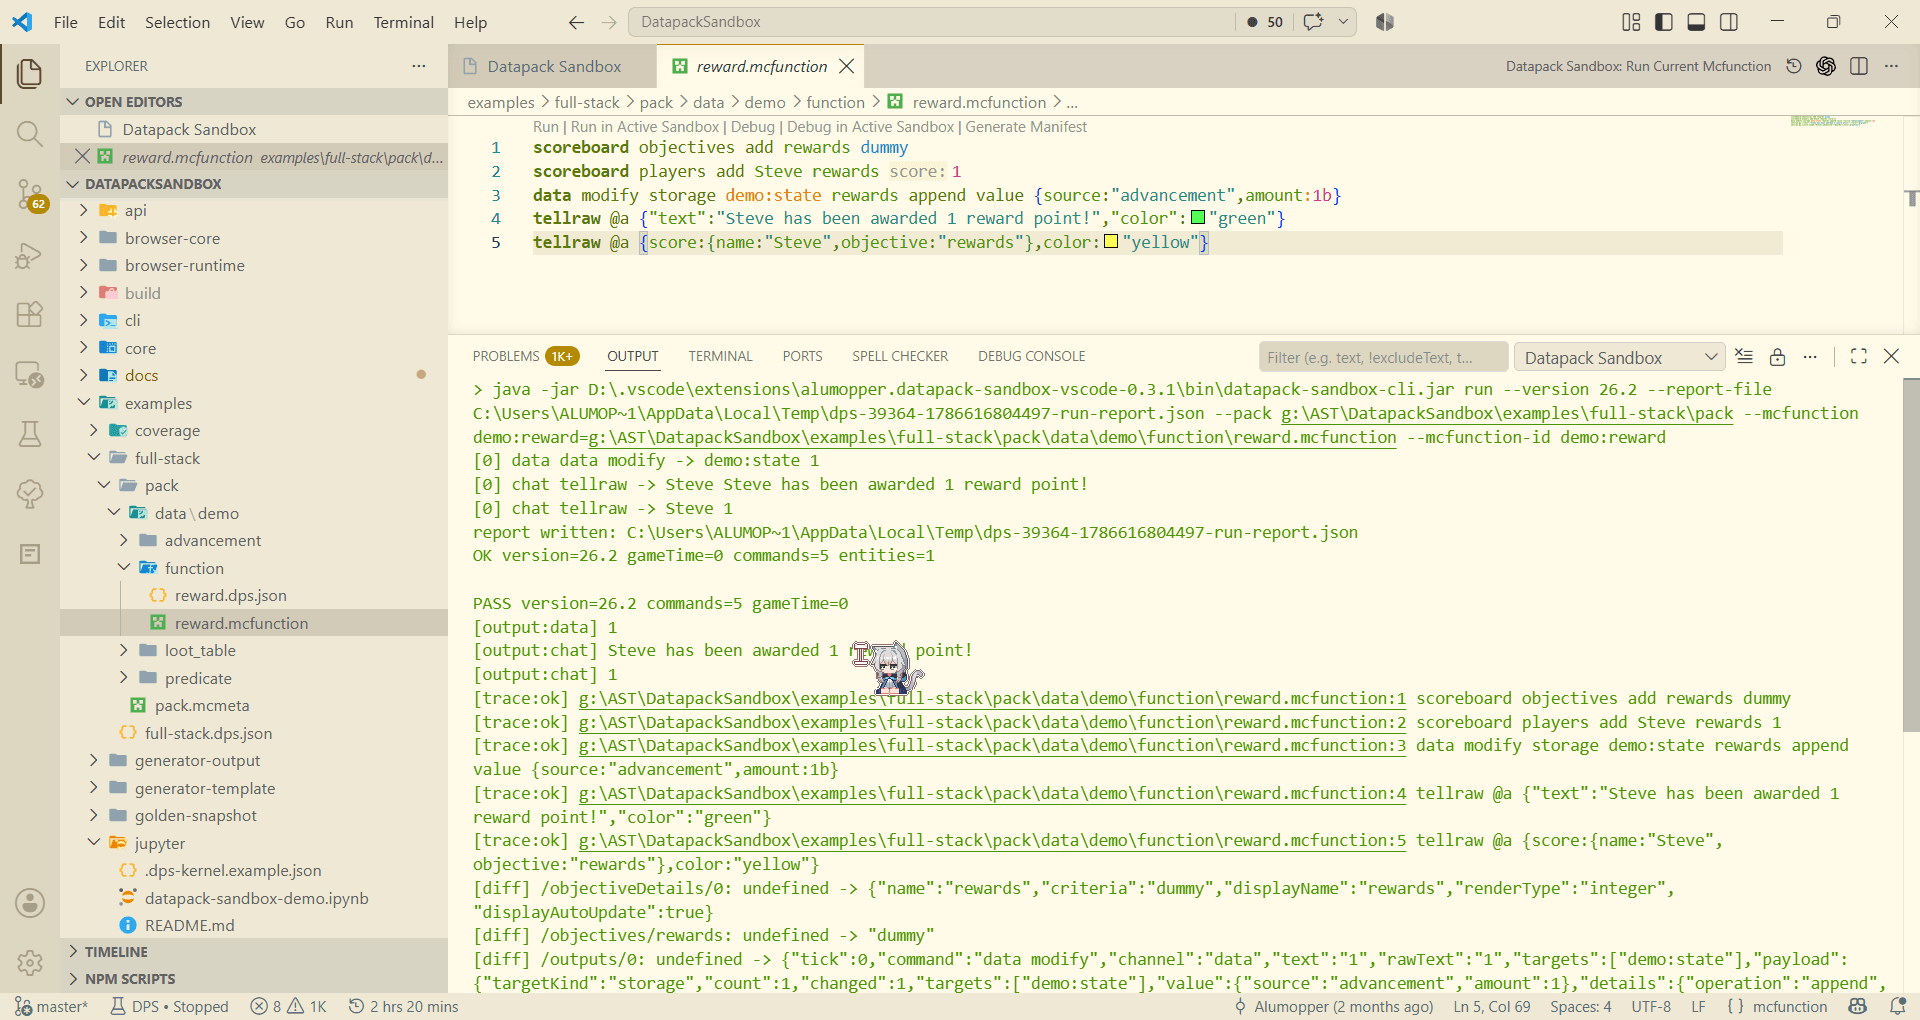The height and width of the screenshot is (1020, 1920).
Task: Click the Ln 5, Col 69 status item
Action: [x=1491, y=1006]
